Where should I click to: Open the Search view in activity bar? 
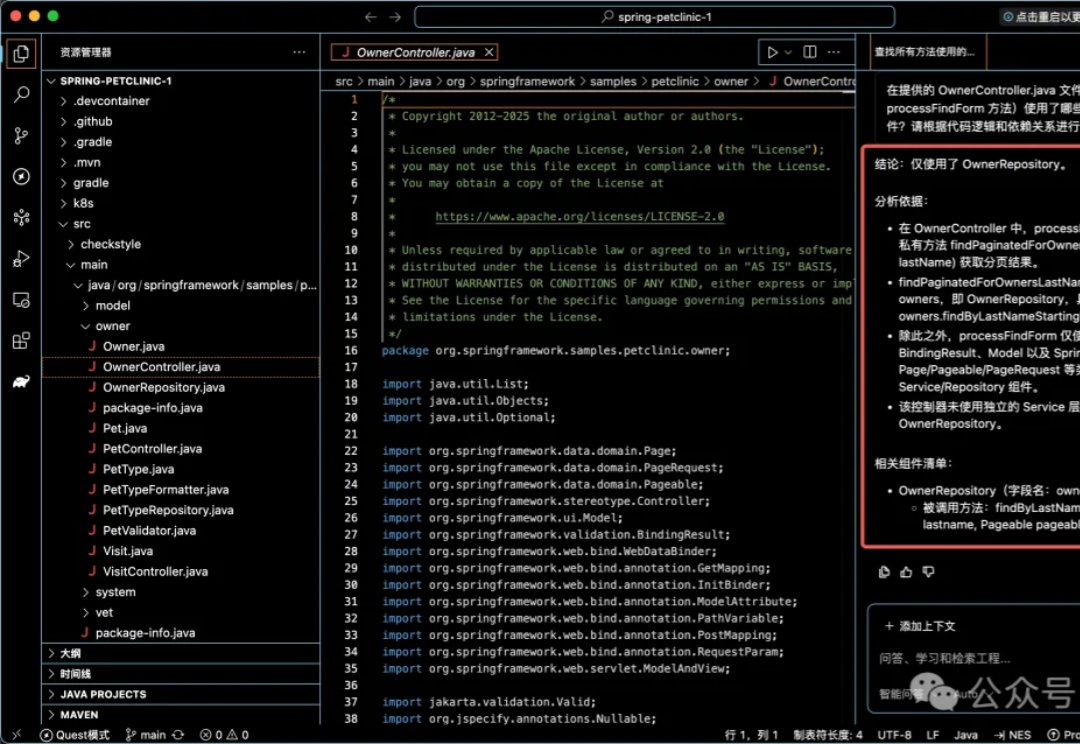[21, 95]
